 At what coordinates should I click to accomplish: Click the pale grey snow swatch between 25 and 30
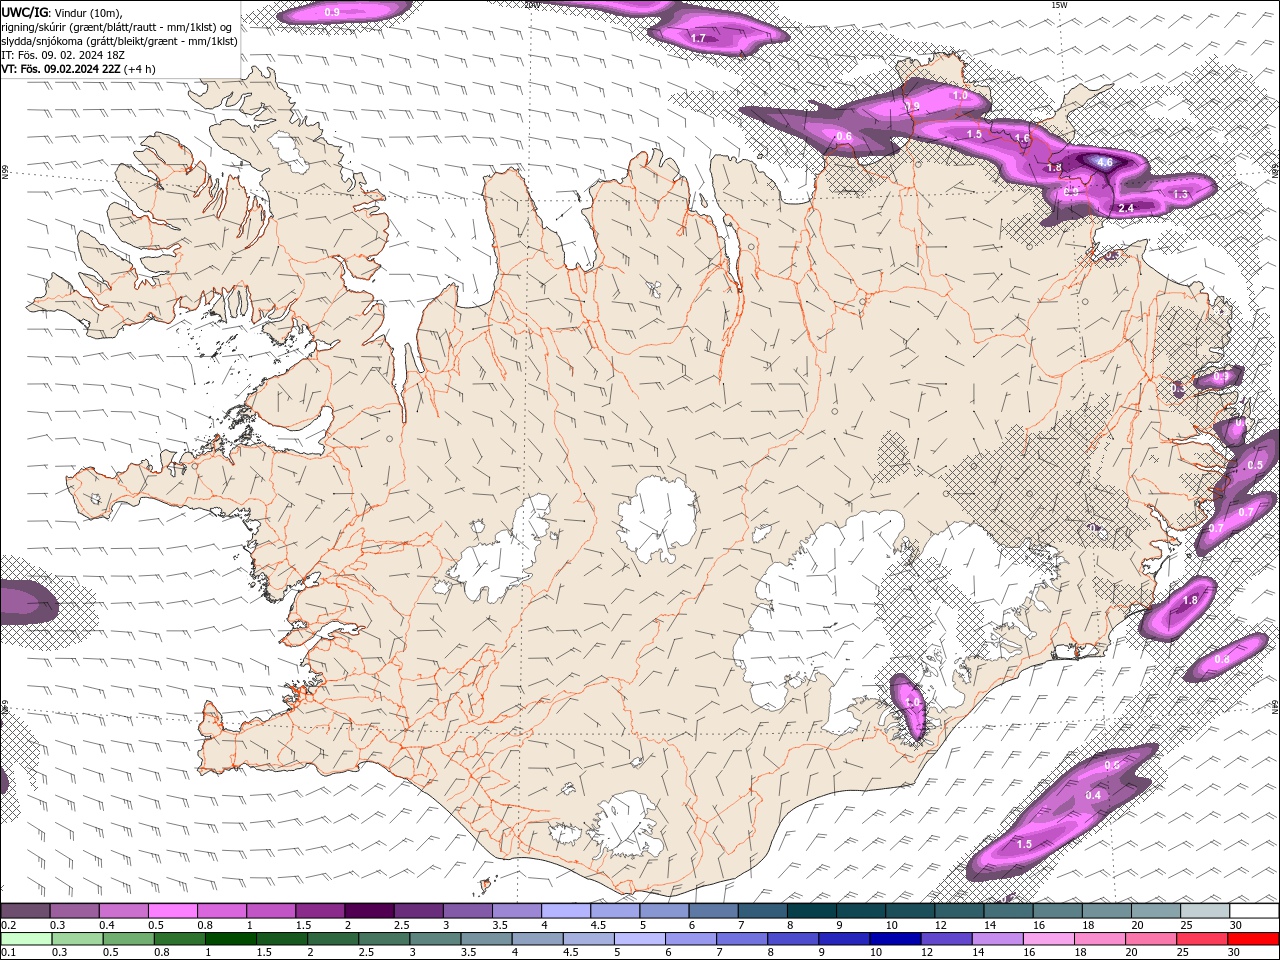point(1204,911)
